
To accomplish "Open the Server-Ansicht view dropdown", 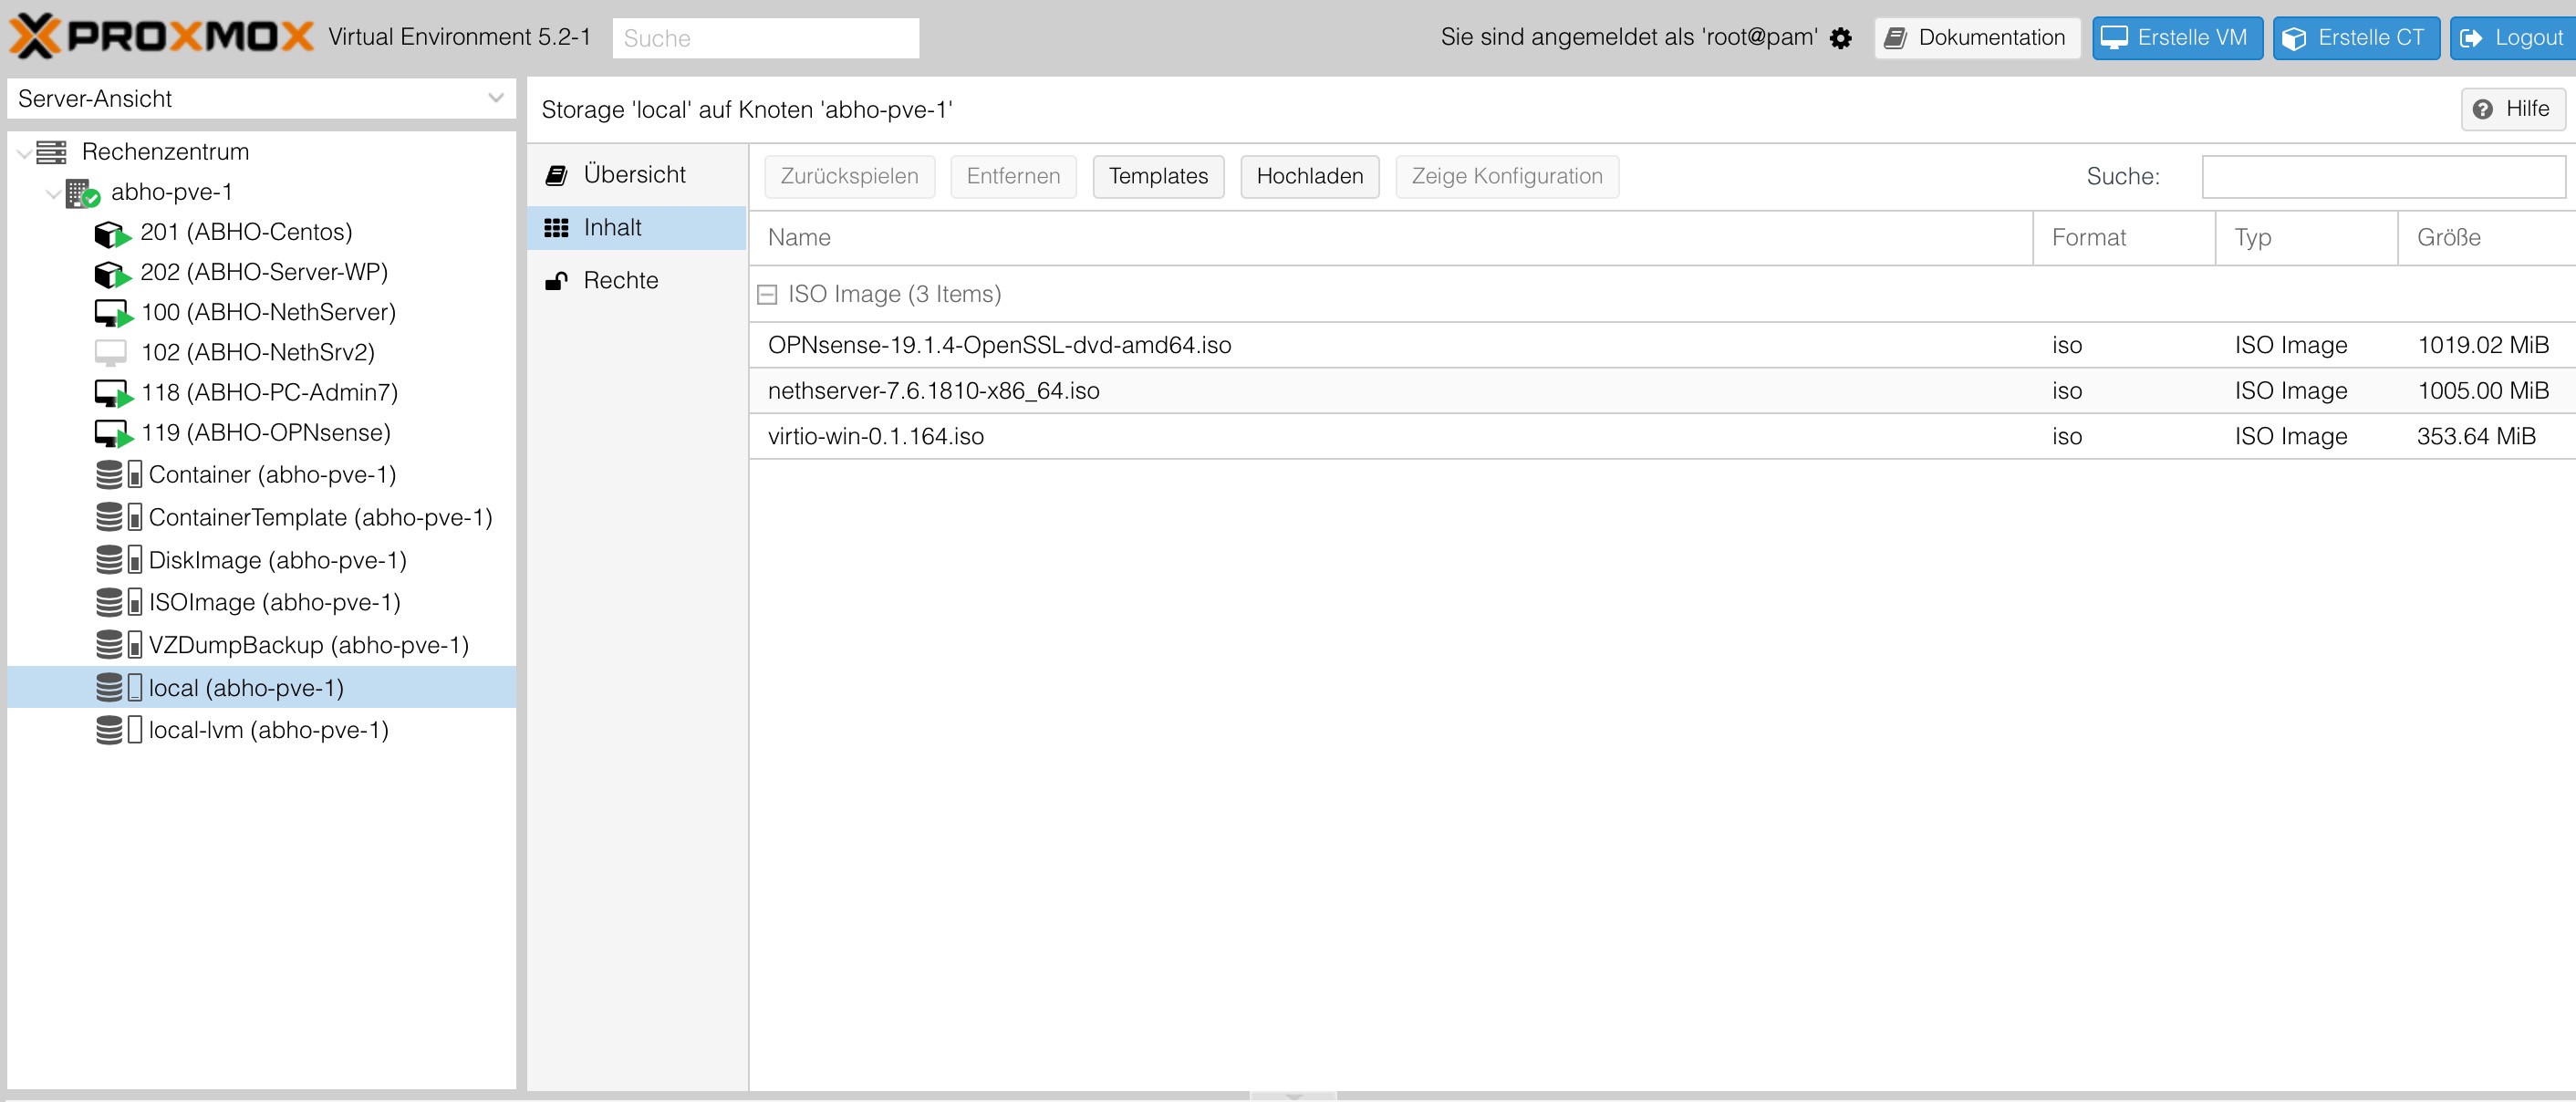I will point(495,98).
